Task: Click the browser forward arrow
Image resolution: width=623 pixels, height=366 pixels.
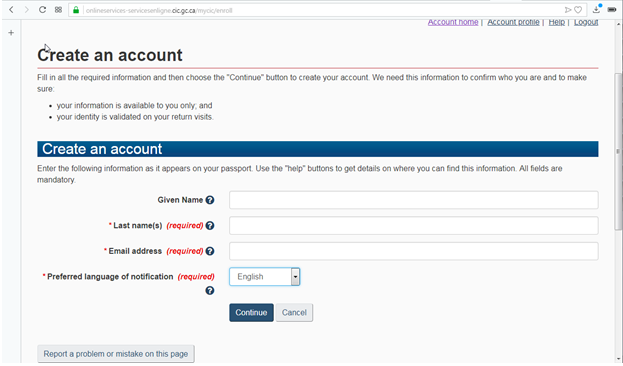Action: (27, 10)
